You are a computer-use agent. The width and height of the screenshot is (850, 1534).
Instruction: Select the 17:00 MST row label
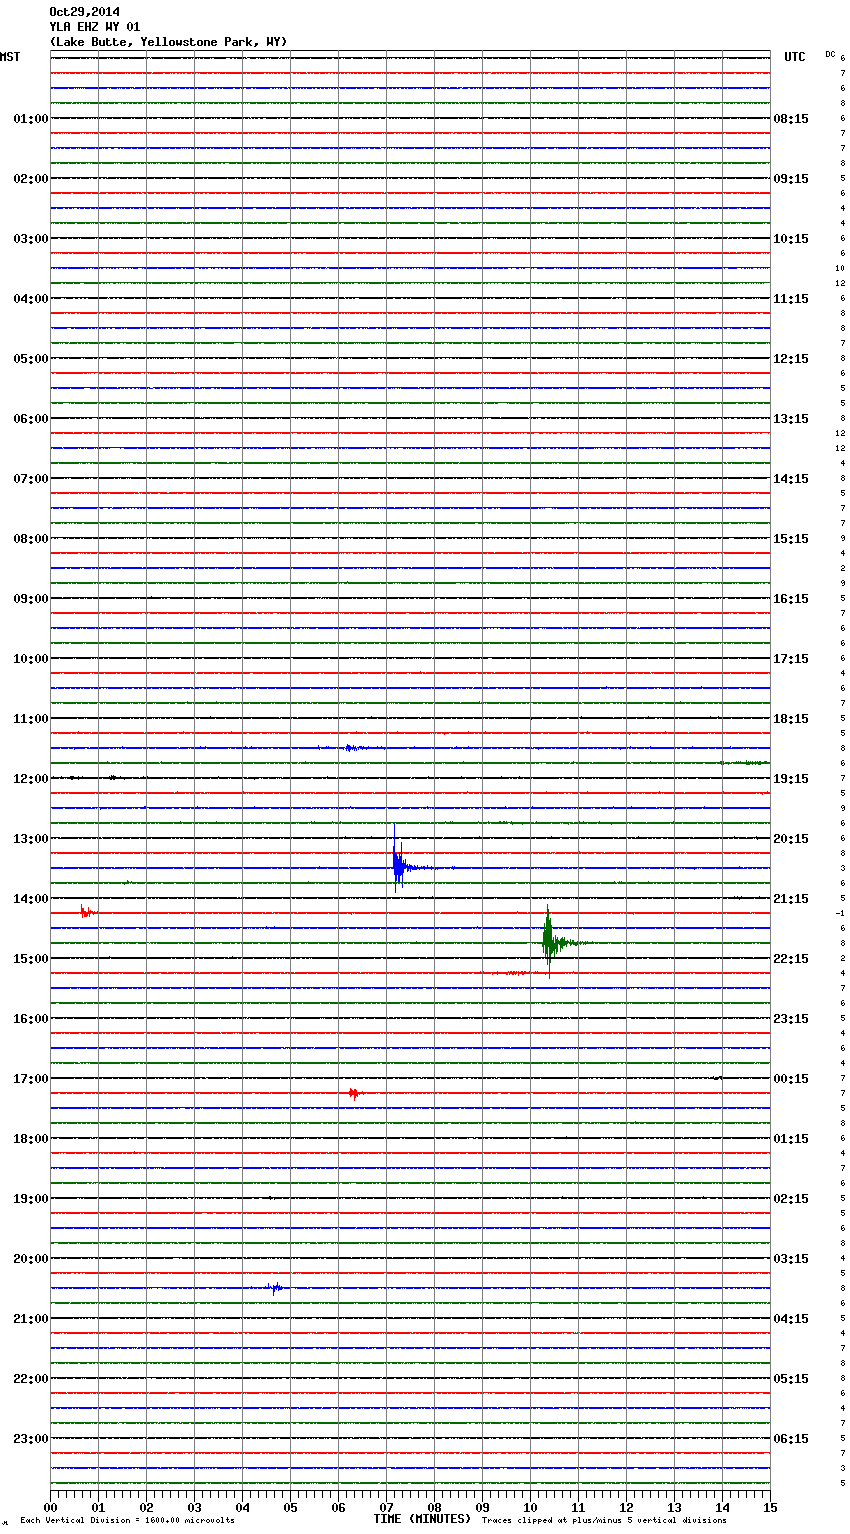click(30, 1079)
